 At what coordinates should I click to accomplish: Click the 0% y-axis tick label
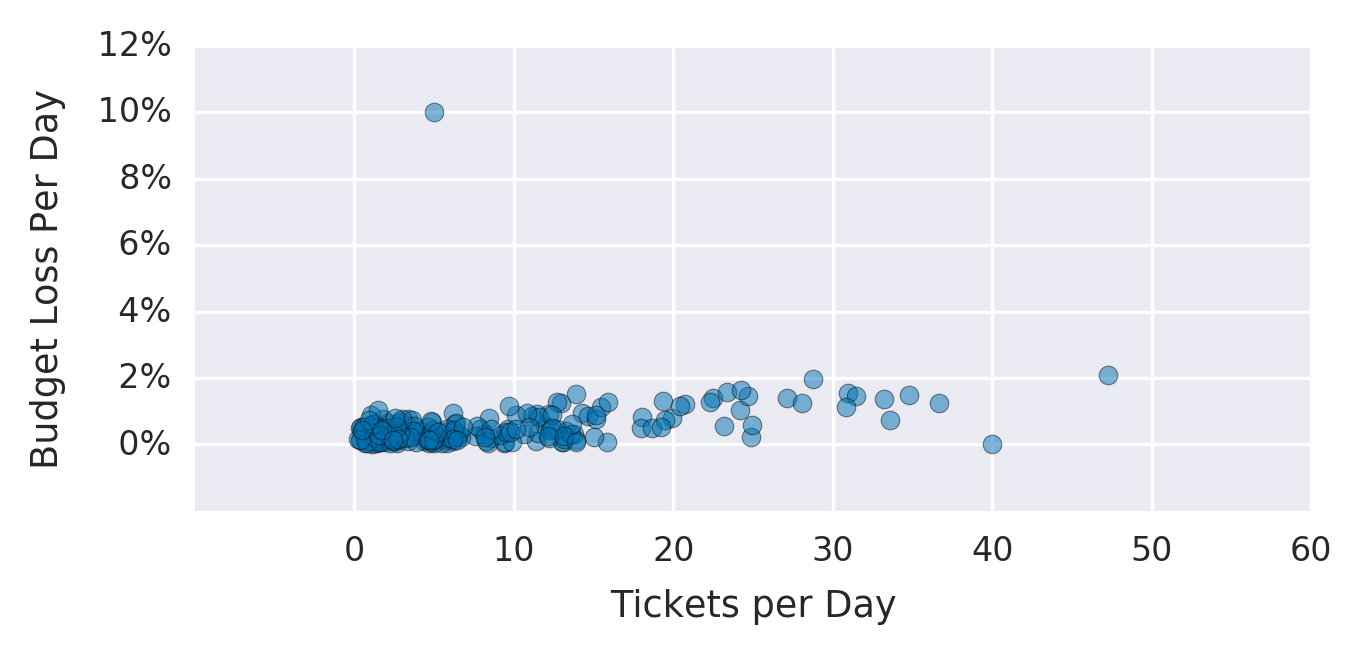pyautogui.click(x=144, y=444)
